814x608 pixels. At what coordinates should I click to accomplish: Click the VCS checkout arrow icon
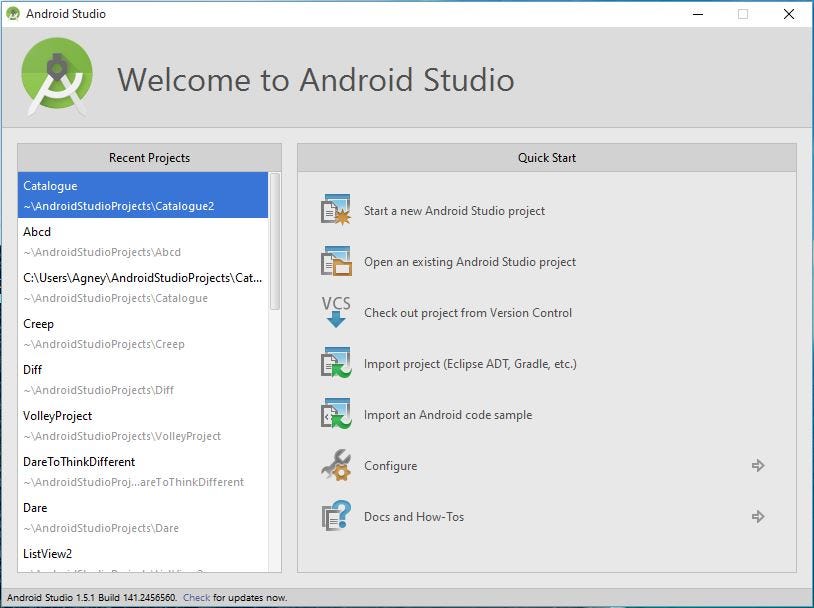click(335, 312)
